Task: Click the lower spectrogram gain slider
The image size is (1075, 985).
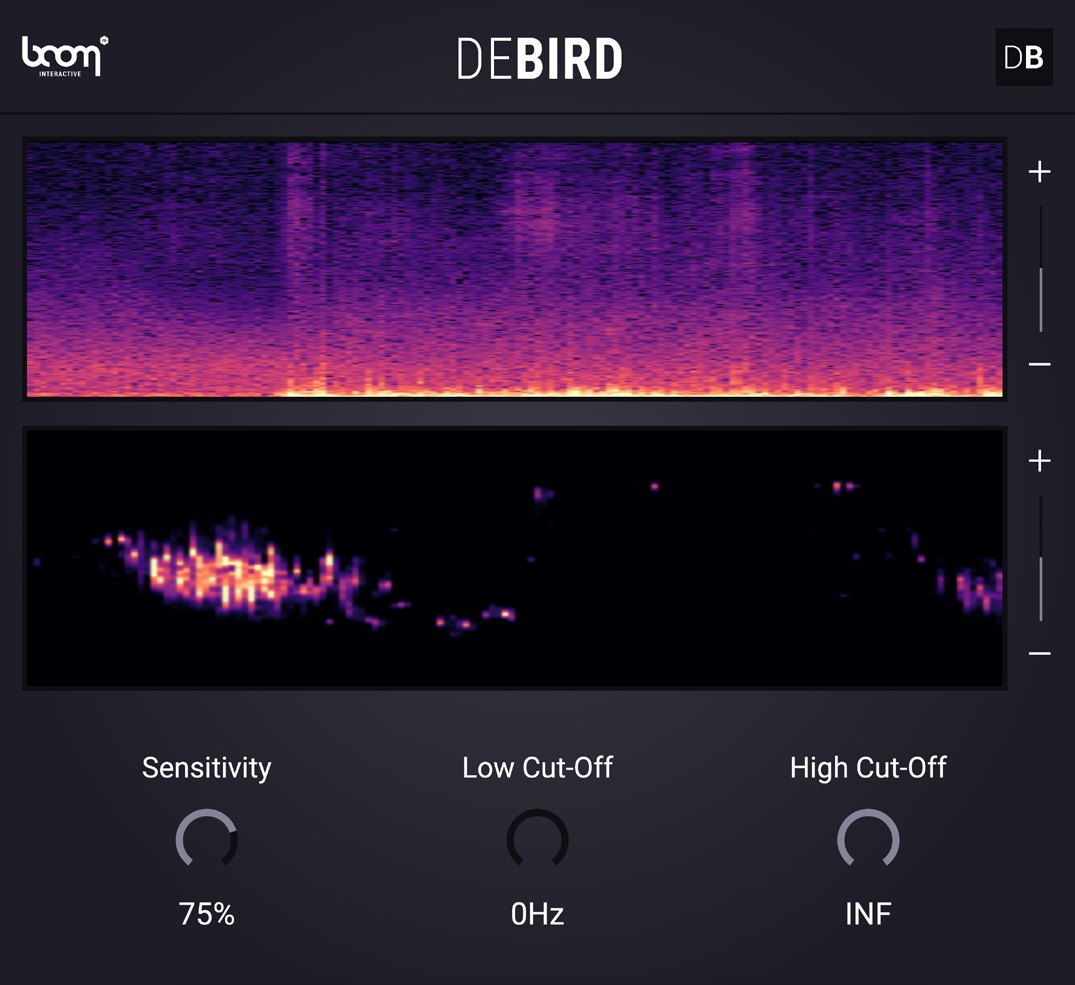Action: pyautogui.click(x=1041, y=559)
